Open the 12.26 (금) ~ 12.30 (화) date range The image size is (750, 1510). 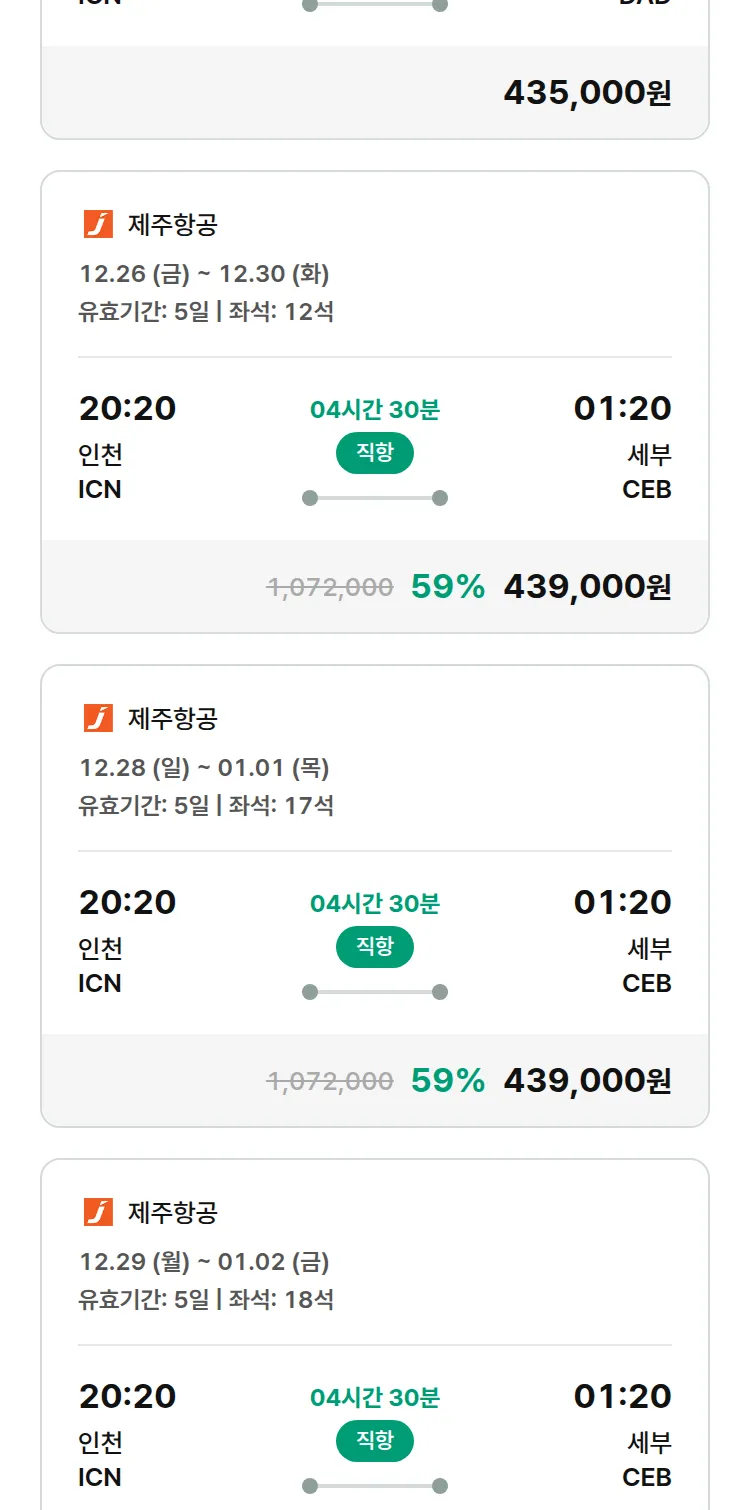pyautogui.click(x=204, y=273)
